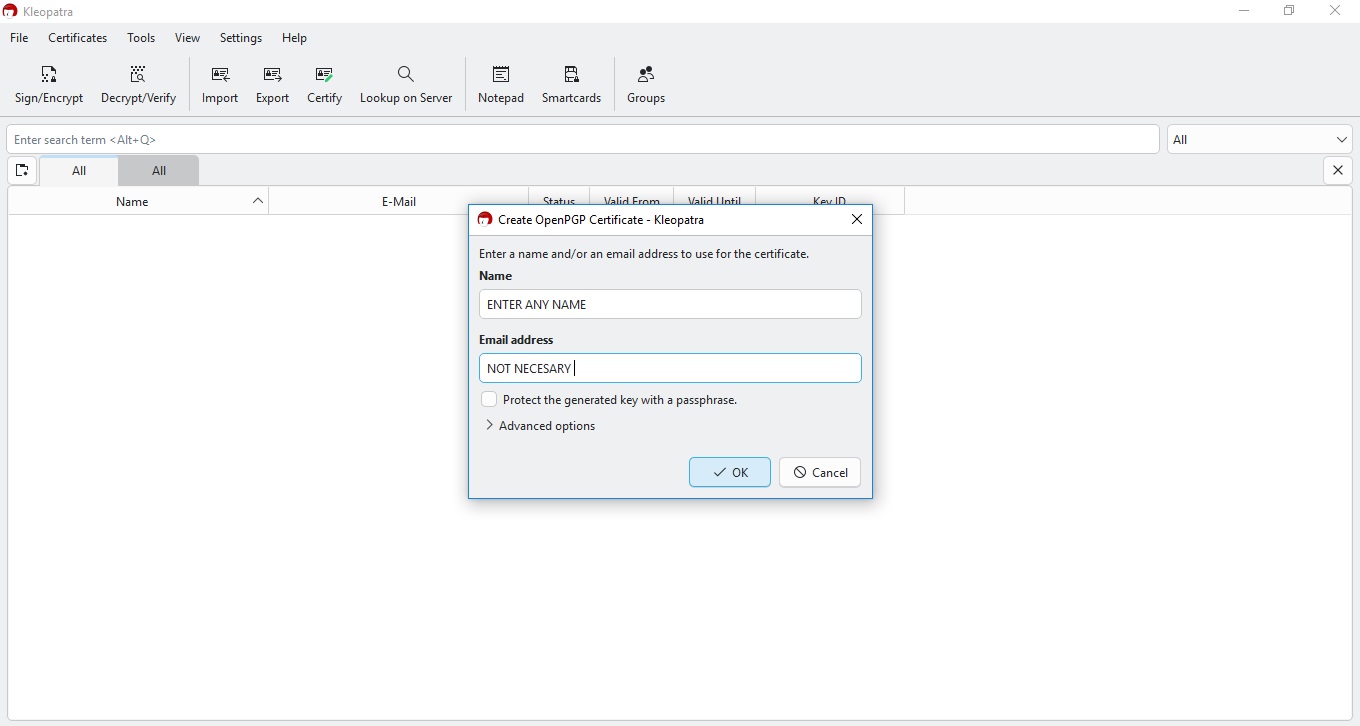
Task: Confirm the dialog with OK
Action: (730, 473)
